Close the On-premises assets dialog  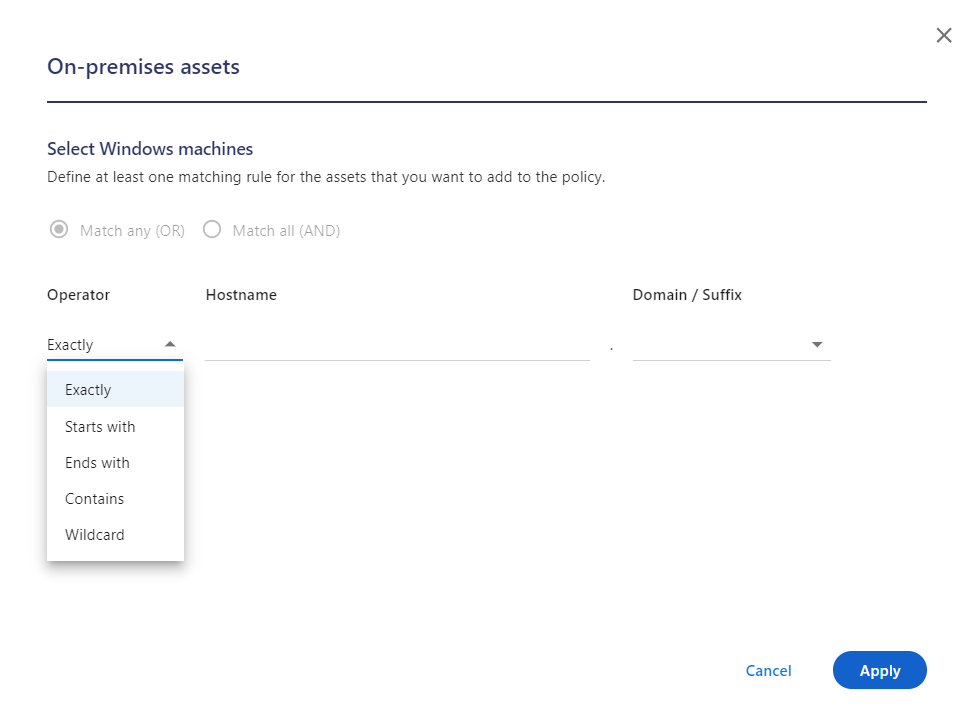[943, 35]
